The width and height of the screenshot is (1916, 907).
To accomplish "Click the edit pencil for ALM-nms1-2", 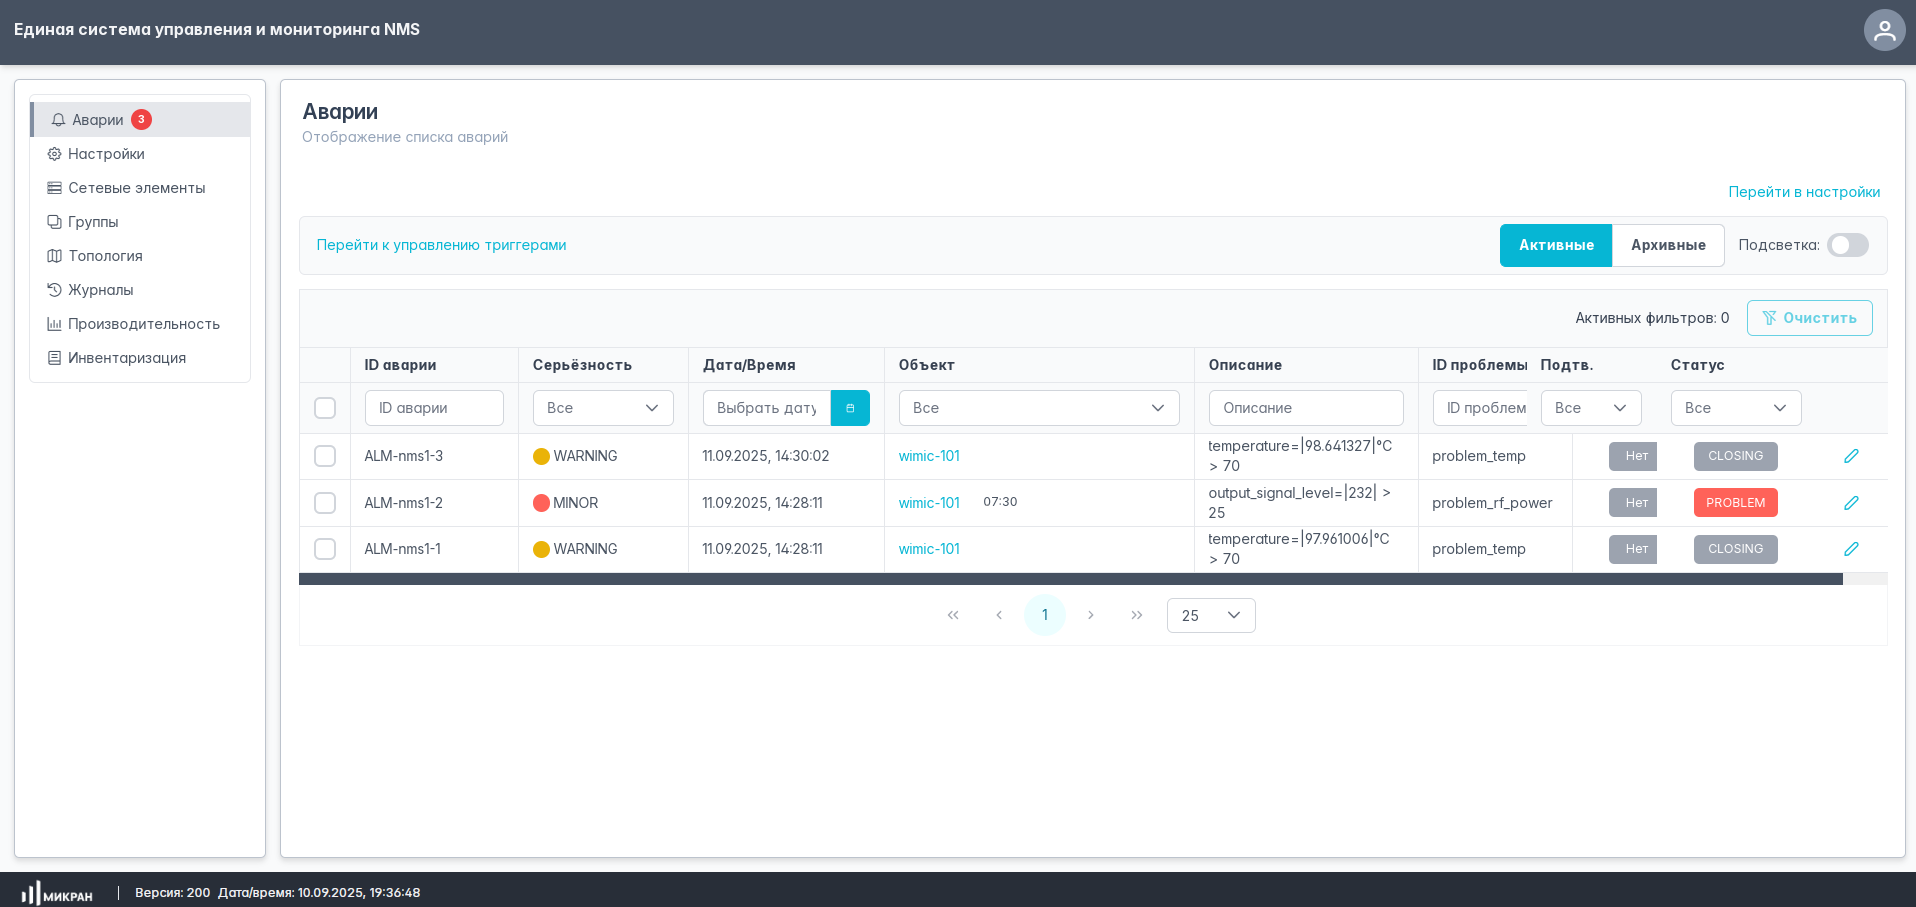I will (x=1851, y=503).
